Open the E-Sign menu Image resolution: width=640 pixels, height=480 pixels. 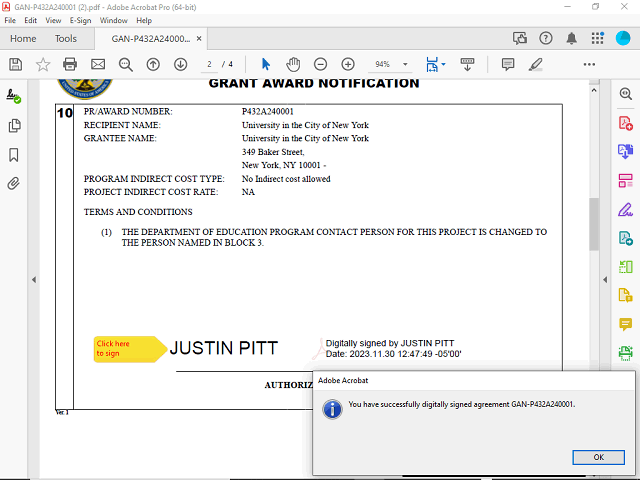(80, 20)
